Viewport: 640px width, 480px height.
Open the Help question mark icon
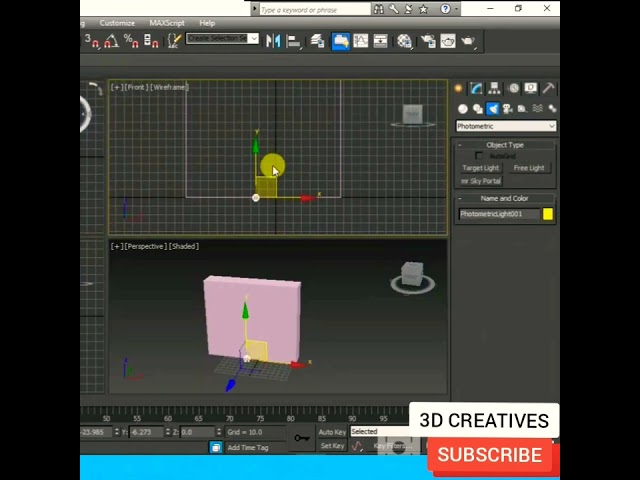(445, 9)
